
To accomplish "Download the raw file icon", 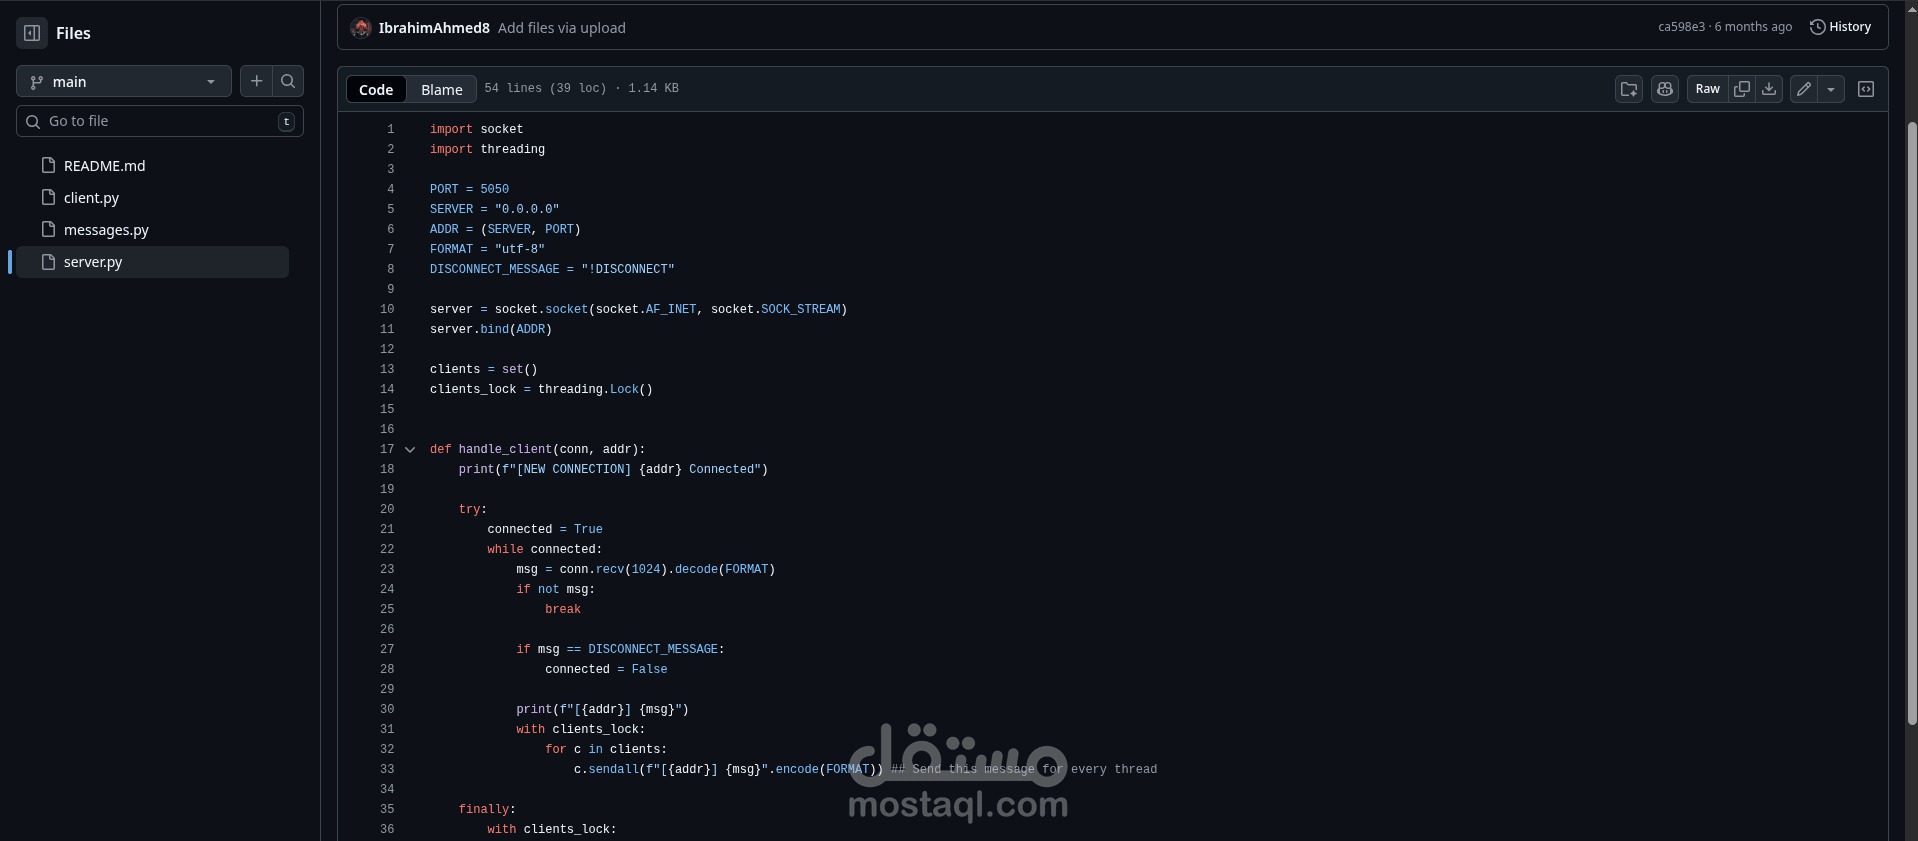I will tap(1769, 89).
